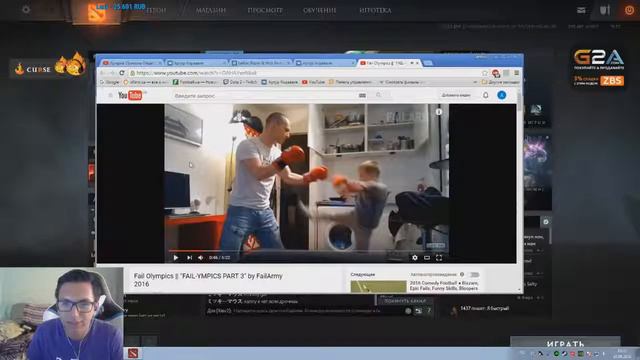Screen dimensions: 640x360
Task: Click the G2A advertisement banner
Action: (x=598, y=68)
